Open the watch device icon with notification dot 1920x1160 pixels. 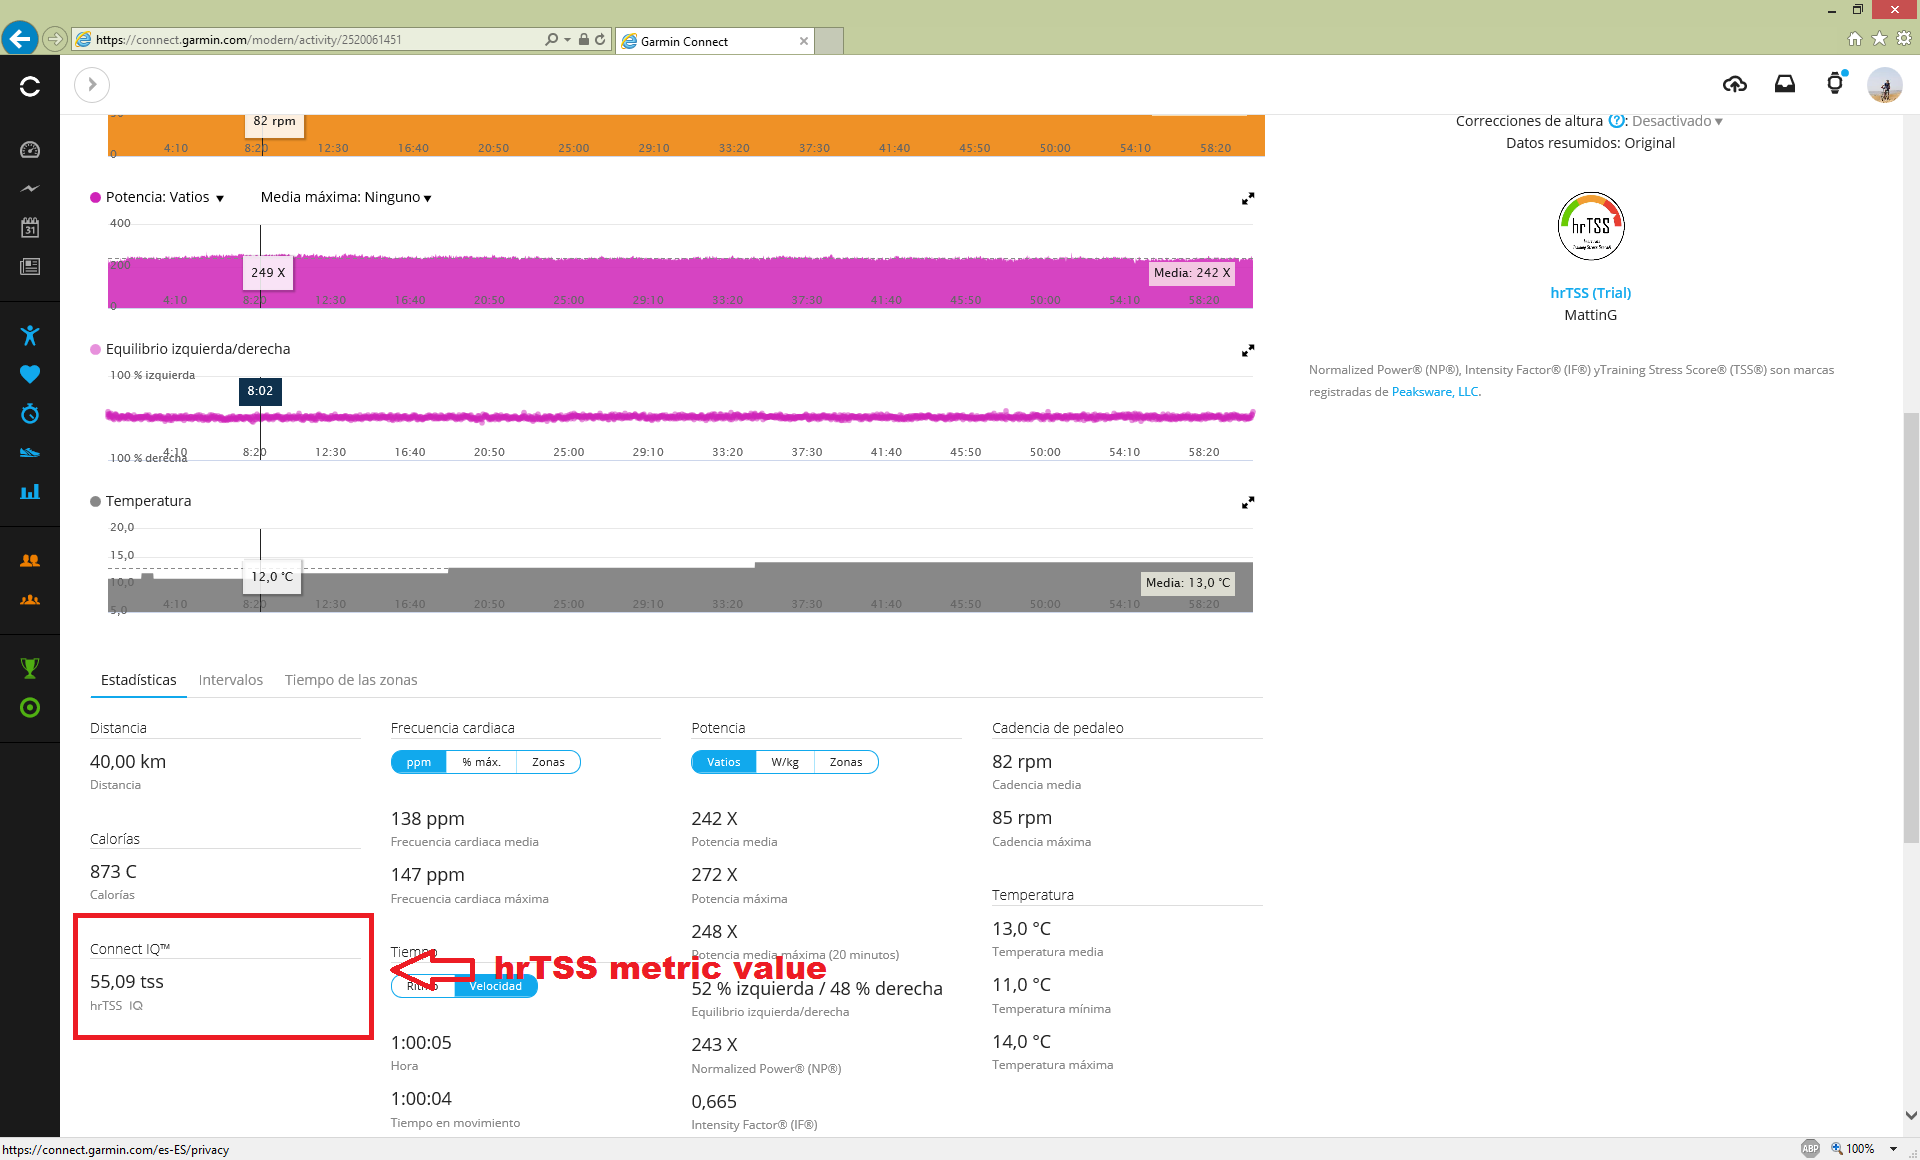1835,84
